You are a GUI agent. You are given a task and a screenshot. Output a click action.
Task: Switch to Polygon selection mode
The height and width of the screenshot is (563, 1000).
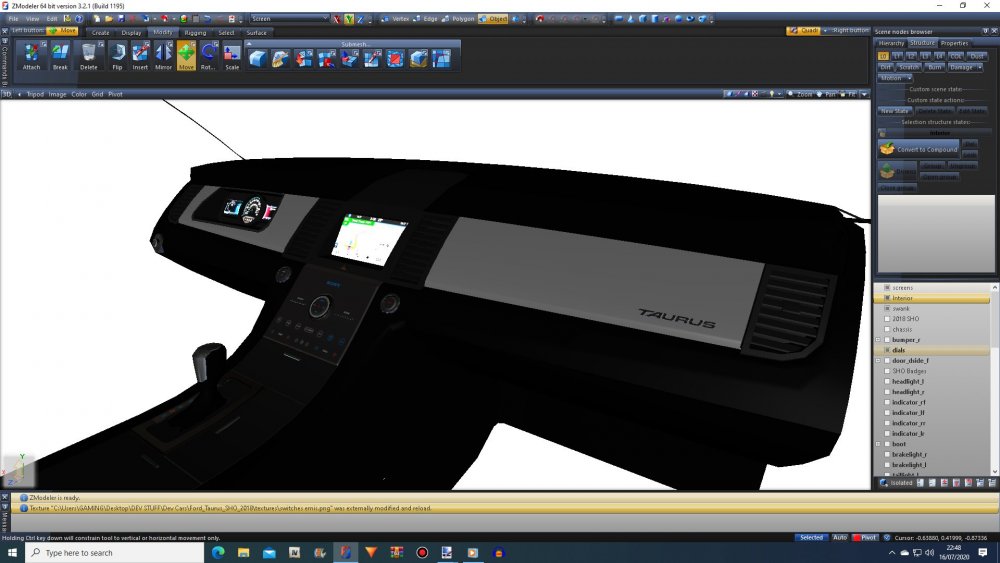click(x=461, y=19)
